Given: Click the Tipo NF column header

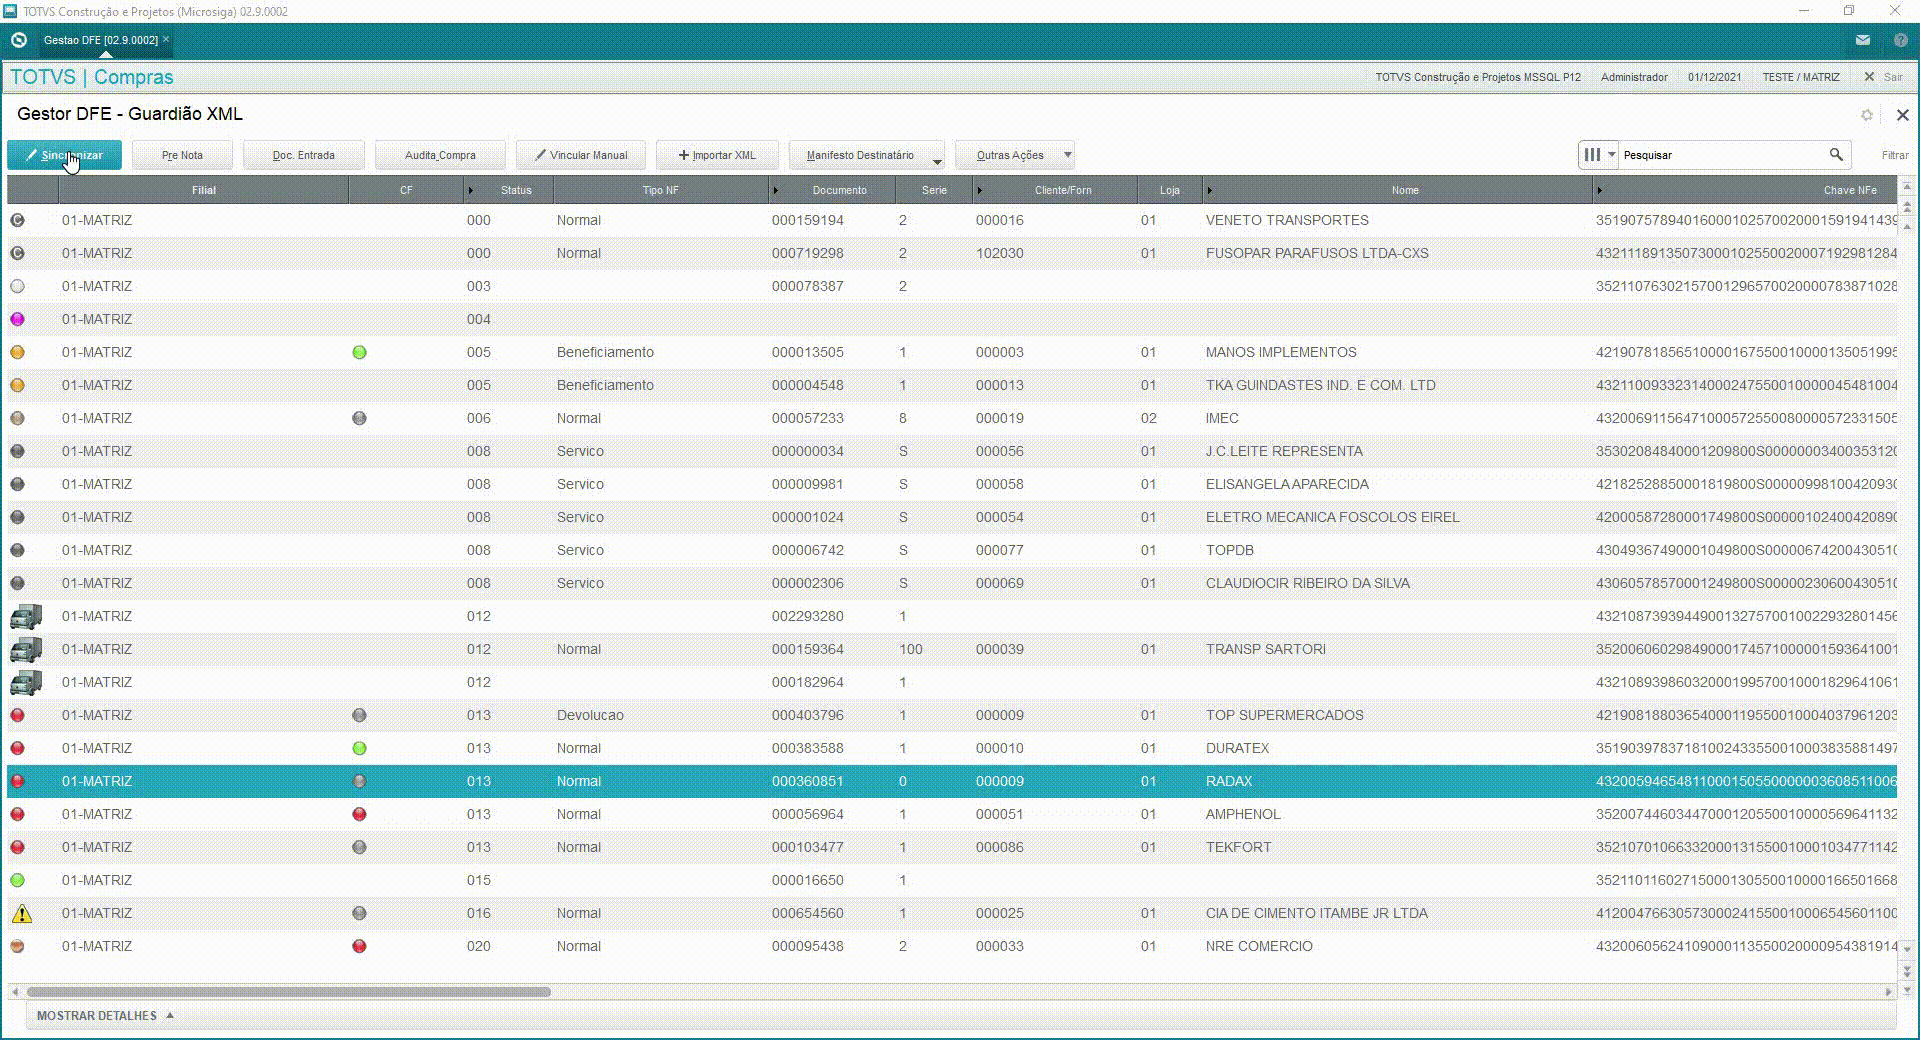Looking at the screenshot, I should [x=660, y=190].
